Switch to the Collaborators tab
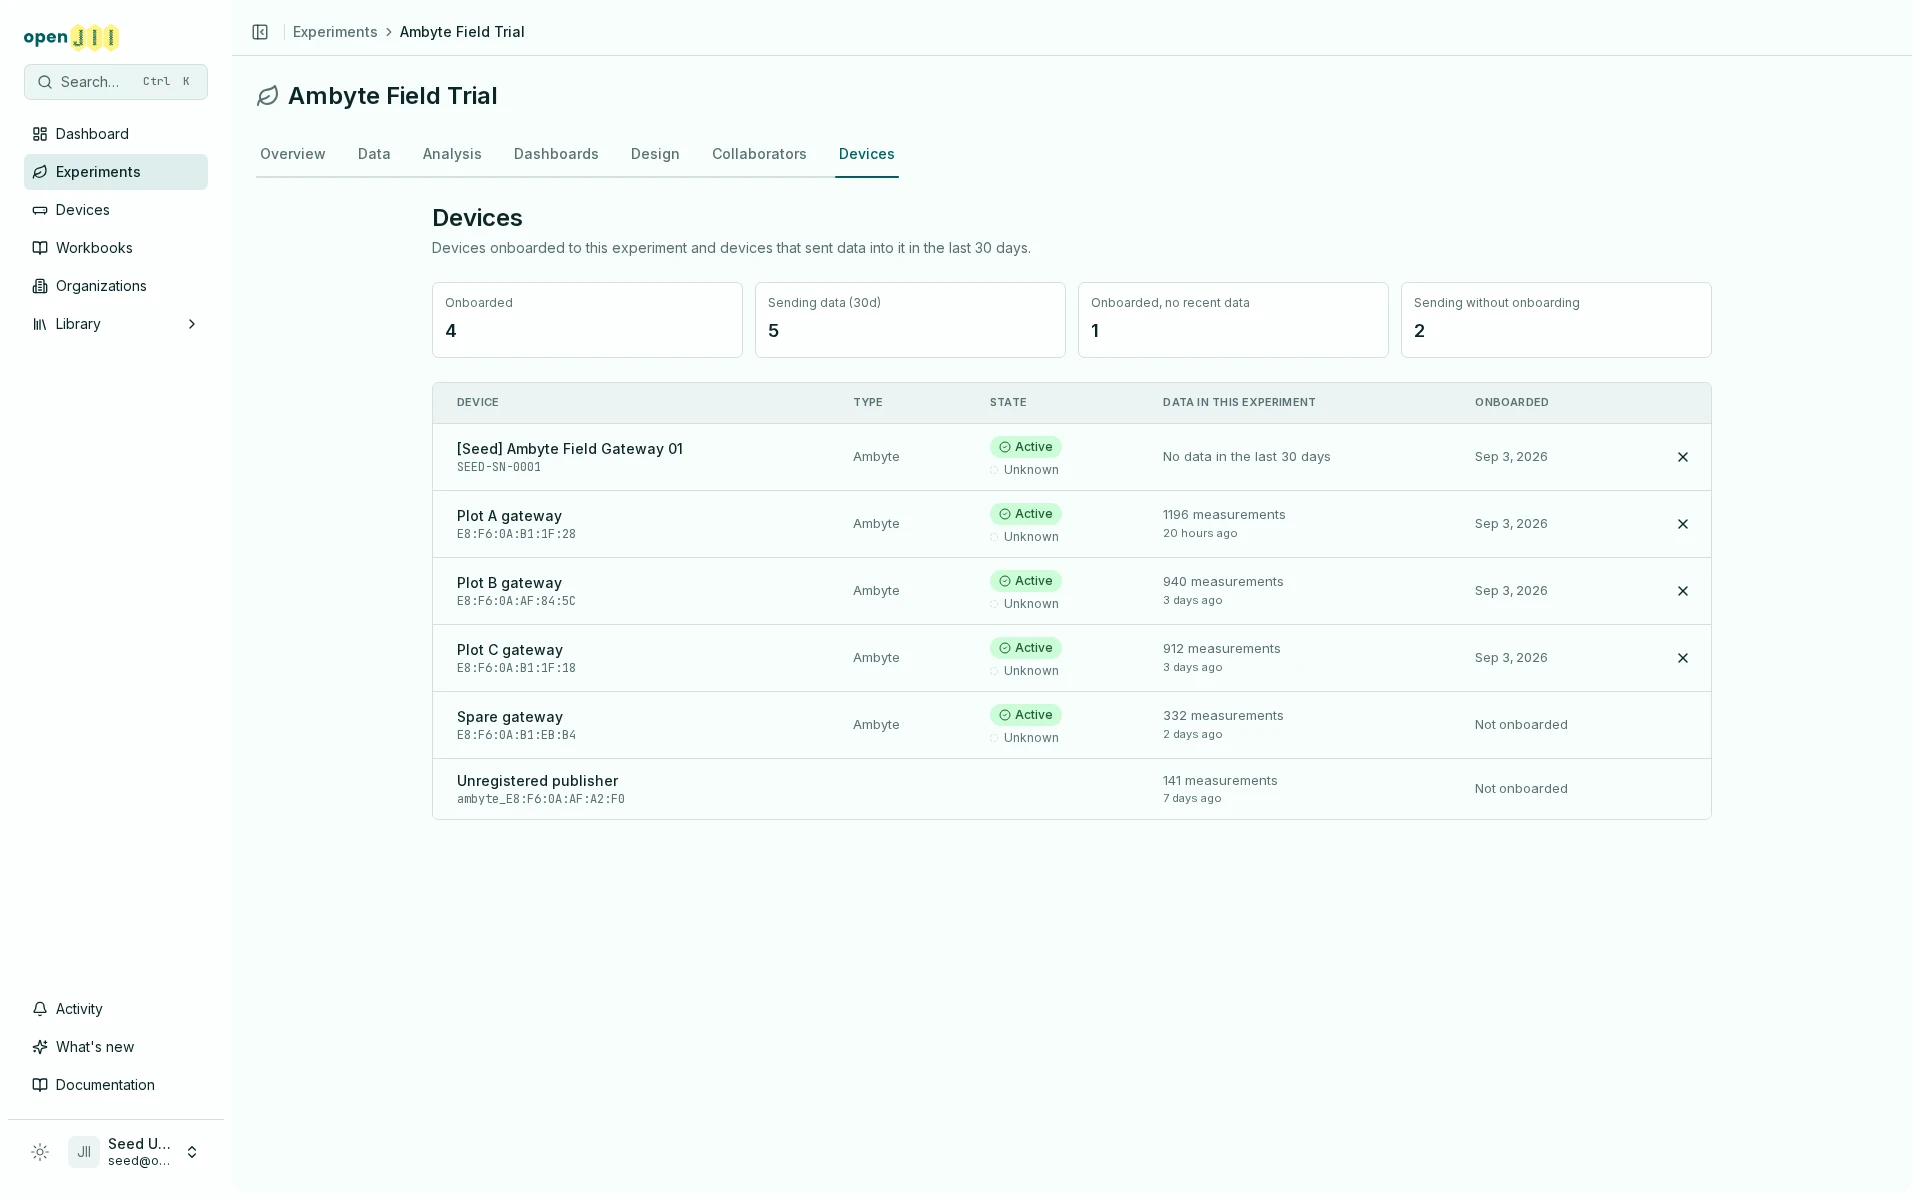This screenshot has height=1200, width=1920. [x=759, y=154]
